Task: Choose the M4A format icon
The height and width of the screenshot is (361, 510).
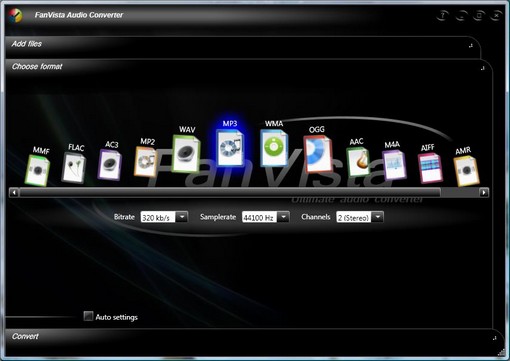Action: [394, 165]
